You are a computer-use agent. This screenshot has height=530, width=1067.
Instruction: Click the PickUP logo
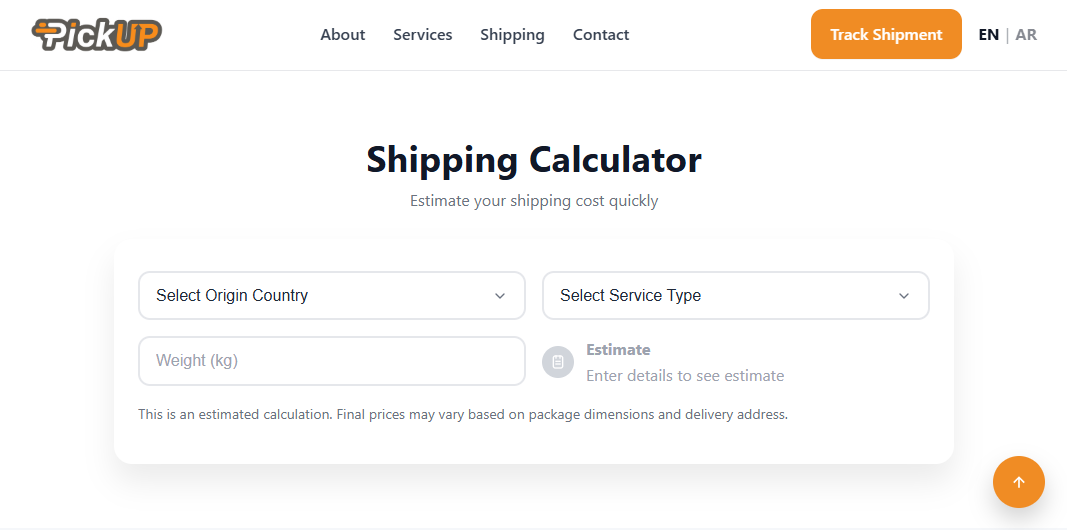96,34
